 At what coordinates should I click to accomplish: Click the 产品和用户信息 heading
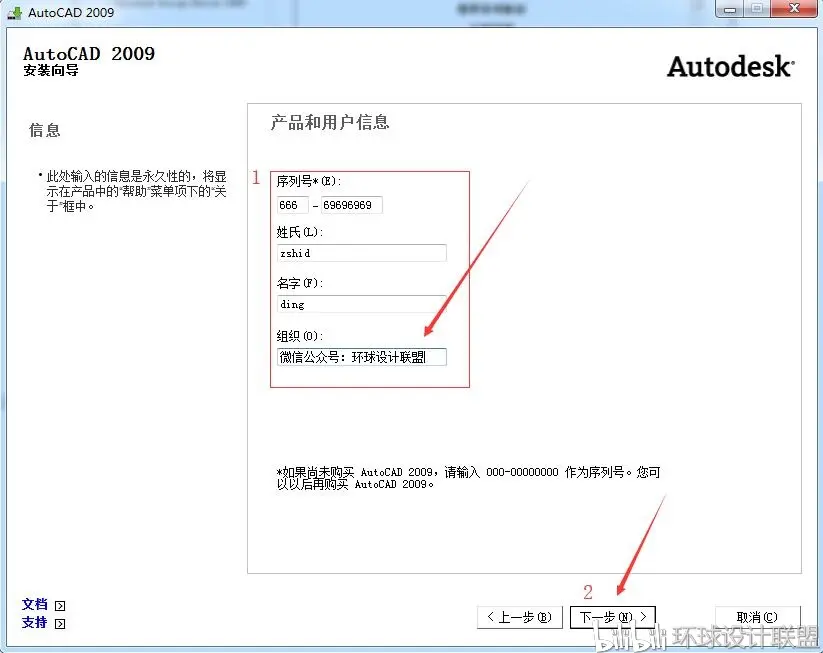(x=330, y=122)
